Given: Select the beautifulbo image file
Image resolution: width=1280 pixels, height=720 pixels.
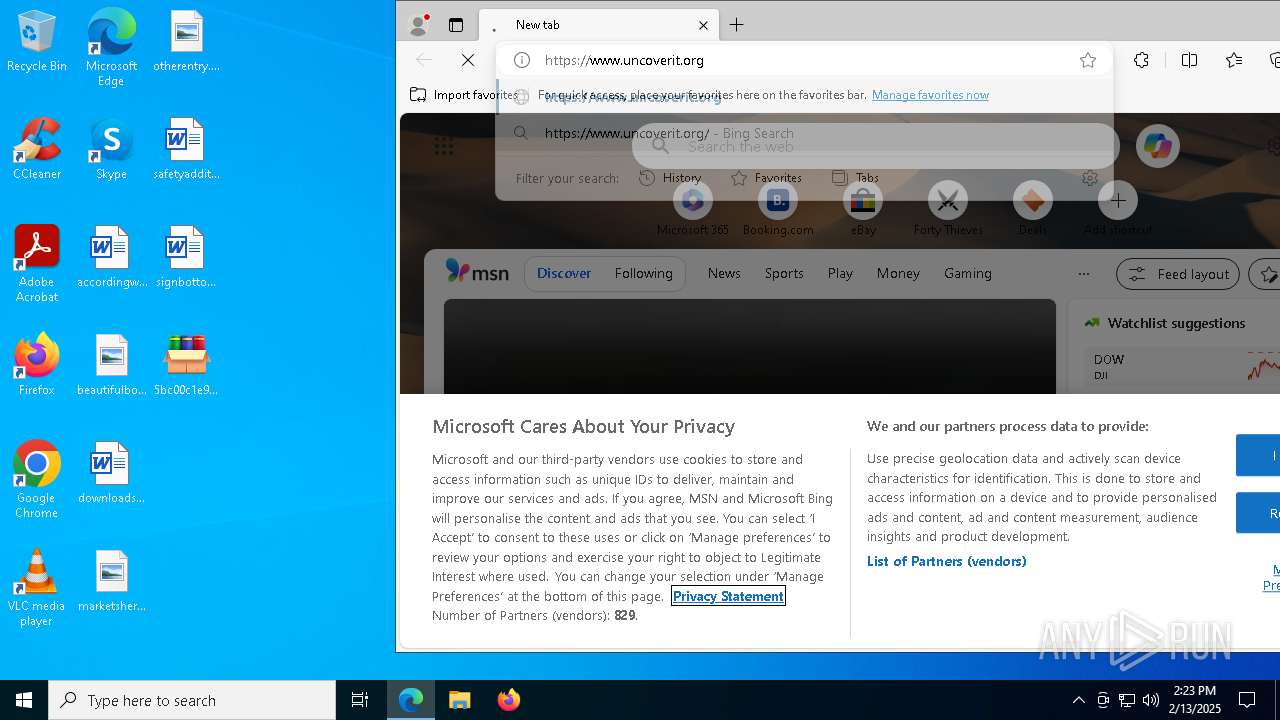Looking at the screenshot, I should [x=111, y=365].
